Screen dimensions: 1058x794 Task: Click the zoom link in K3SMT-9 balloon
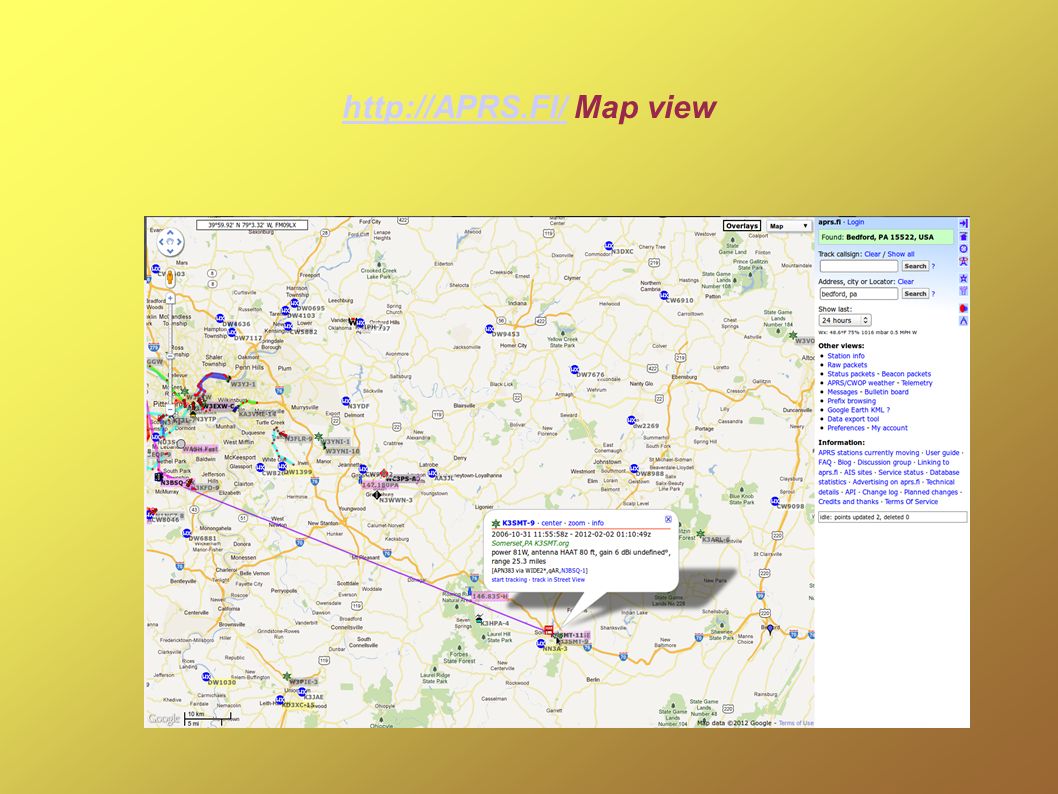[x=576, y=523]
